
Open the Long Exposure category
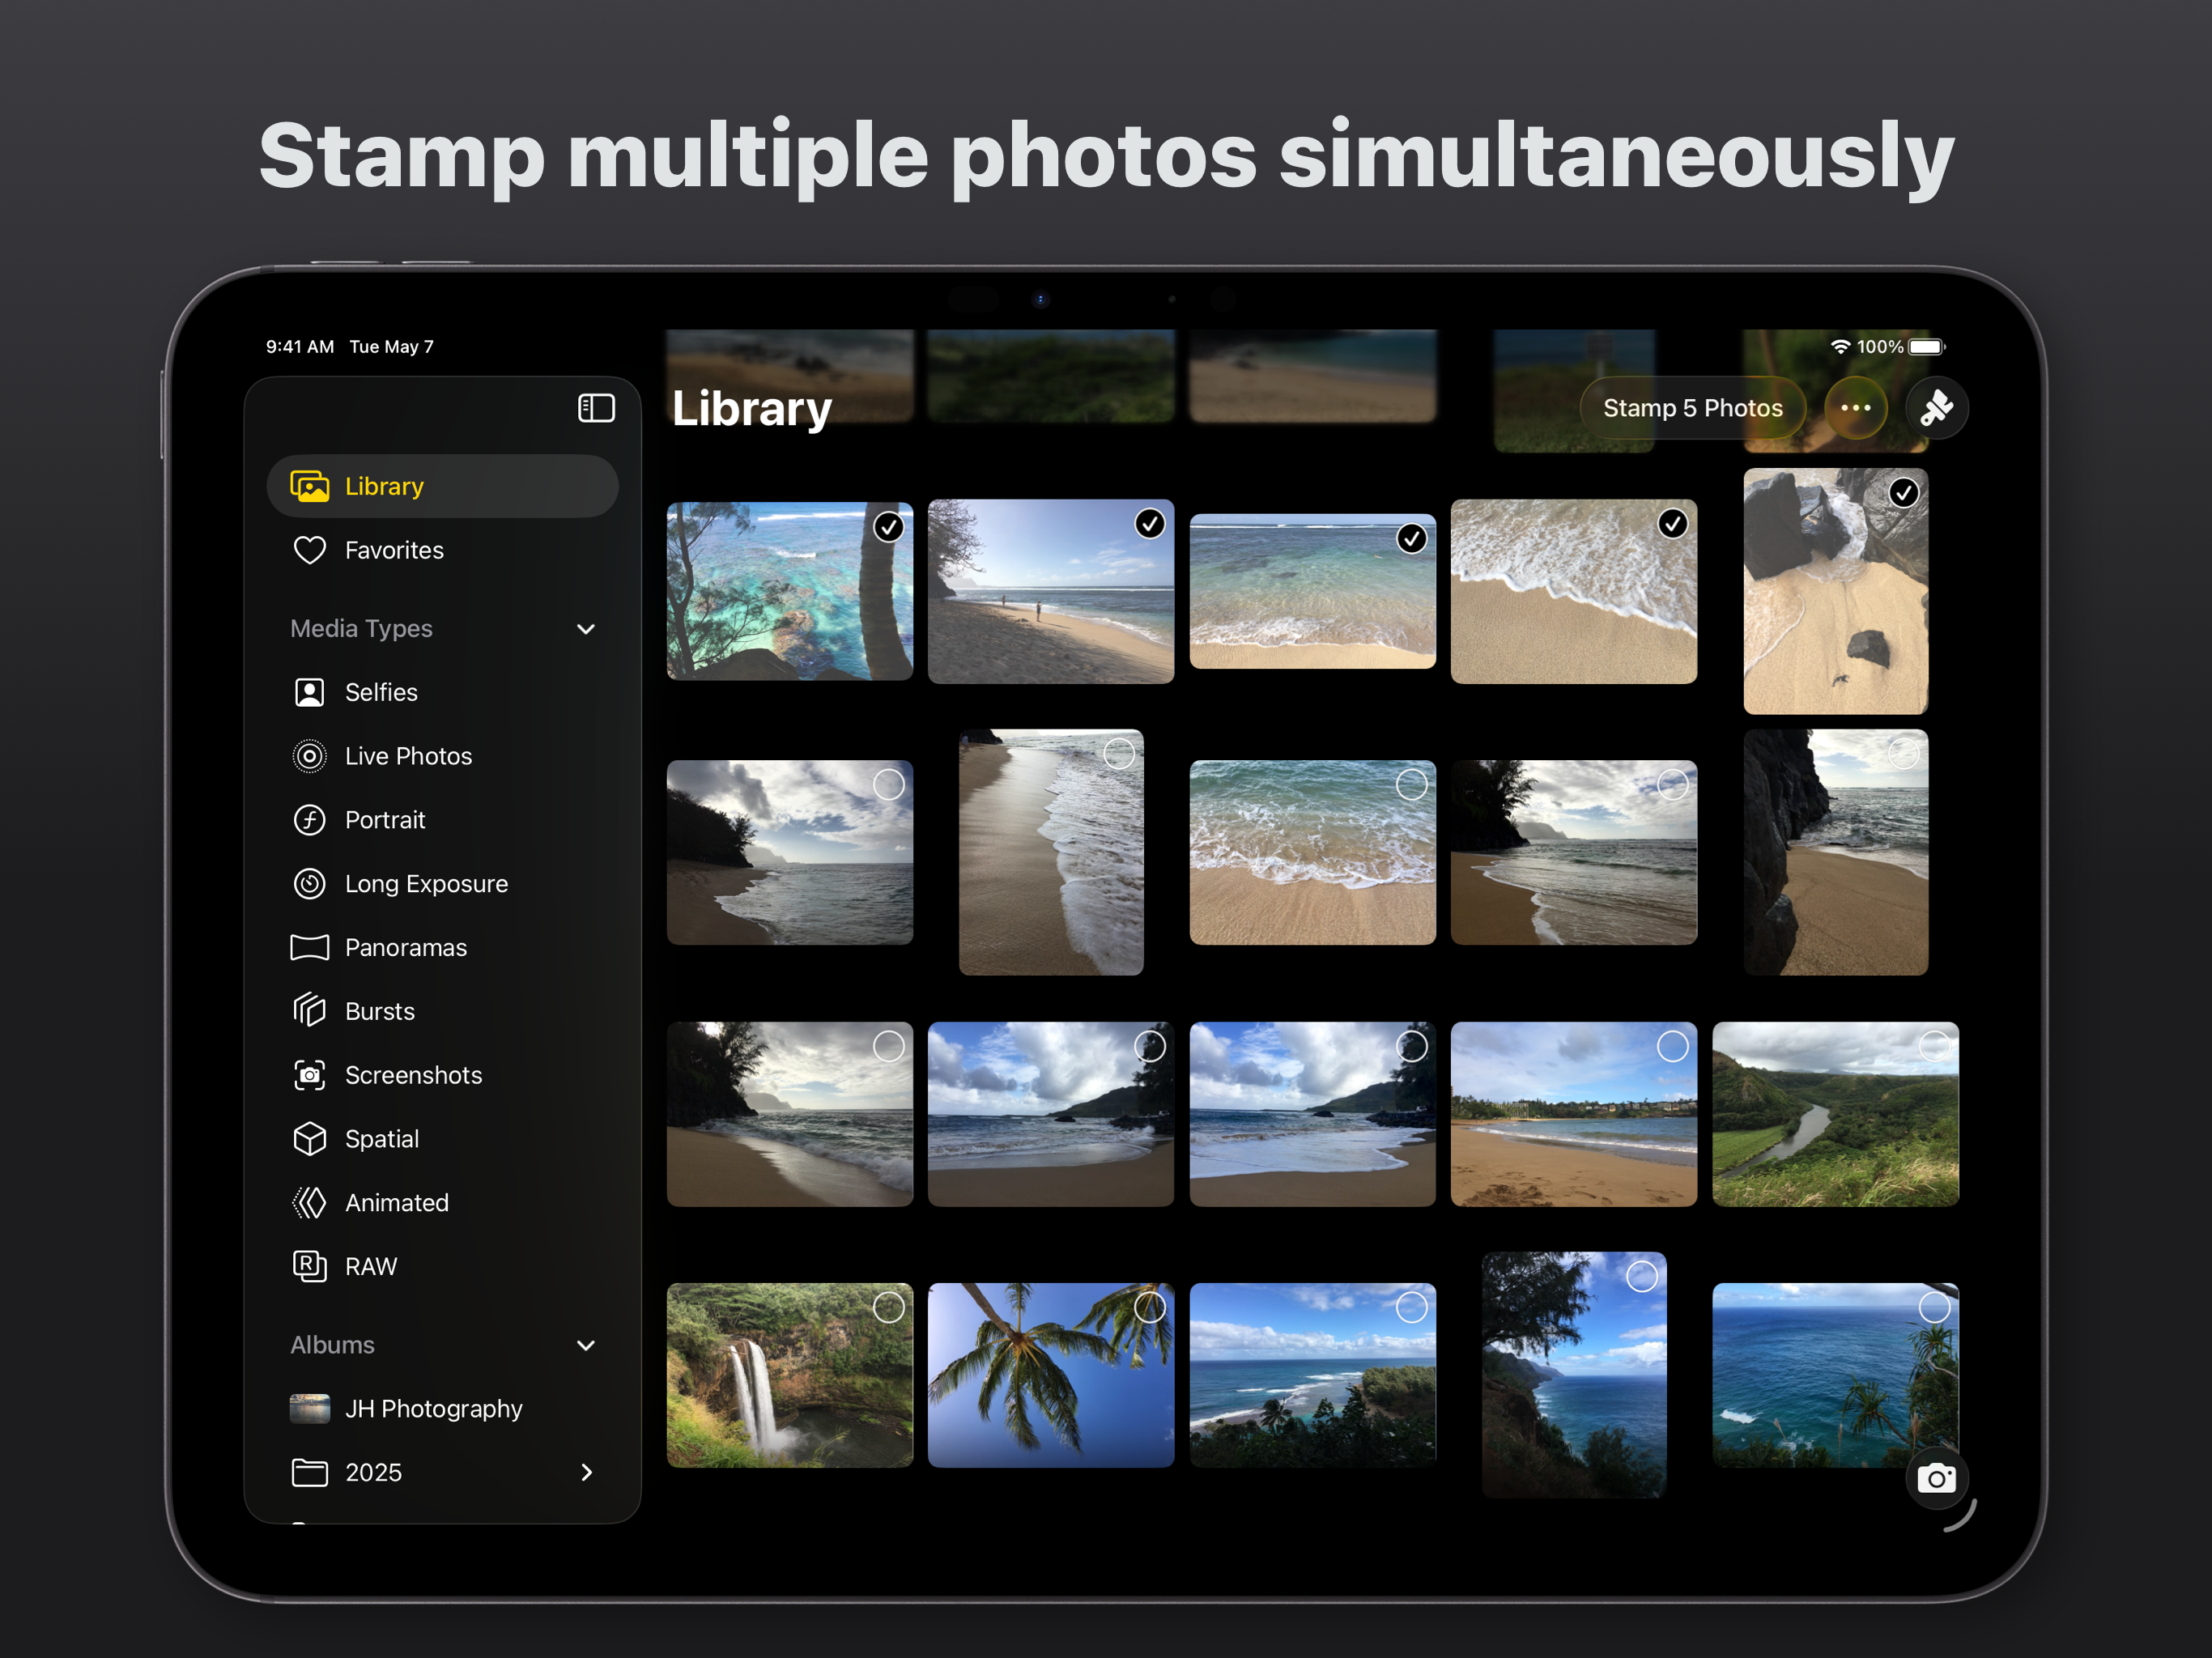click(x=426, y=884)
